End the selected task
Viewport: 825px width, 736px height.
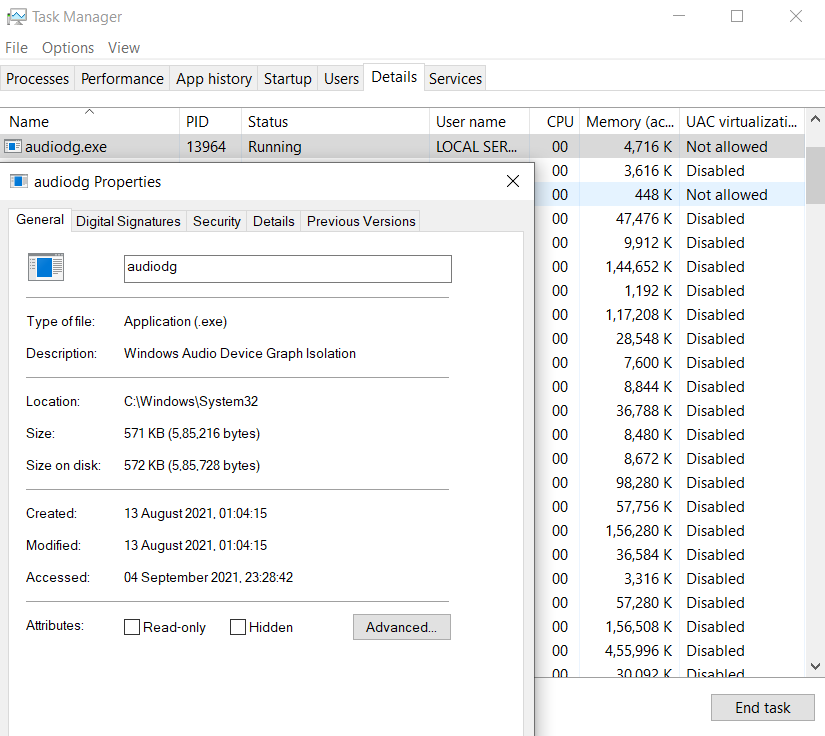762,707
